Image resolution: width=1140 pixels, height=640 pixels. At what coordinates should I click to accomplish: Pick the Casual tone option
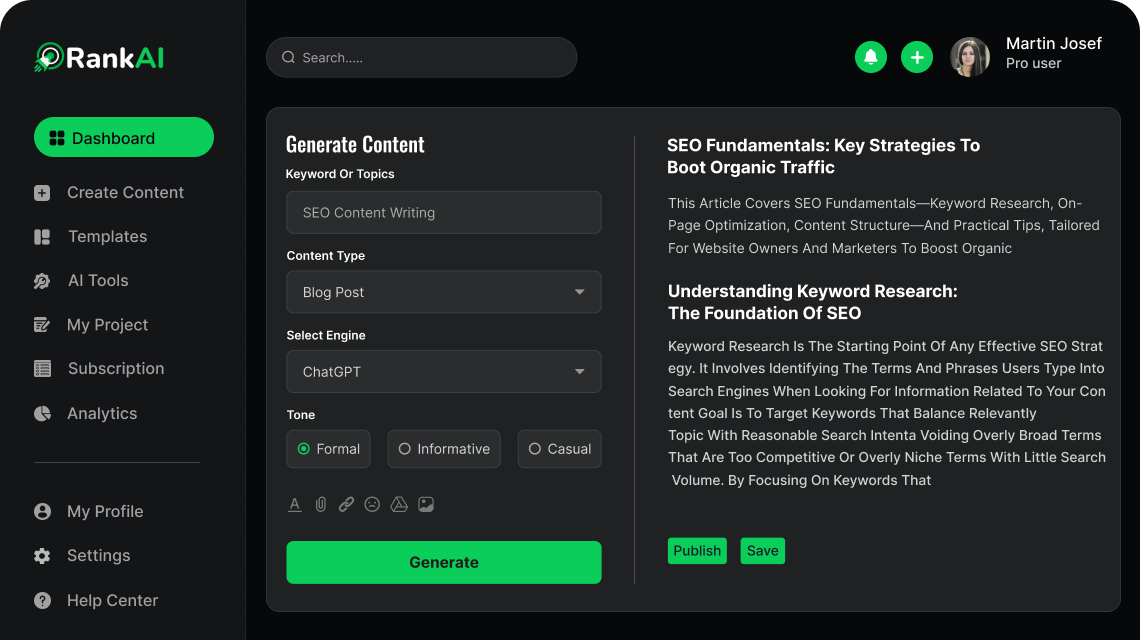(x=559, y=449)
